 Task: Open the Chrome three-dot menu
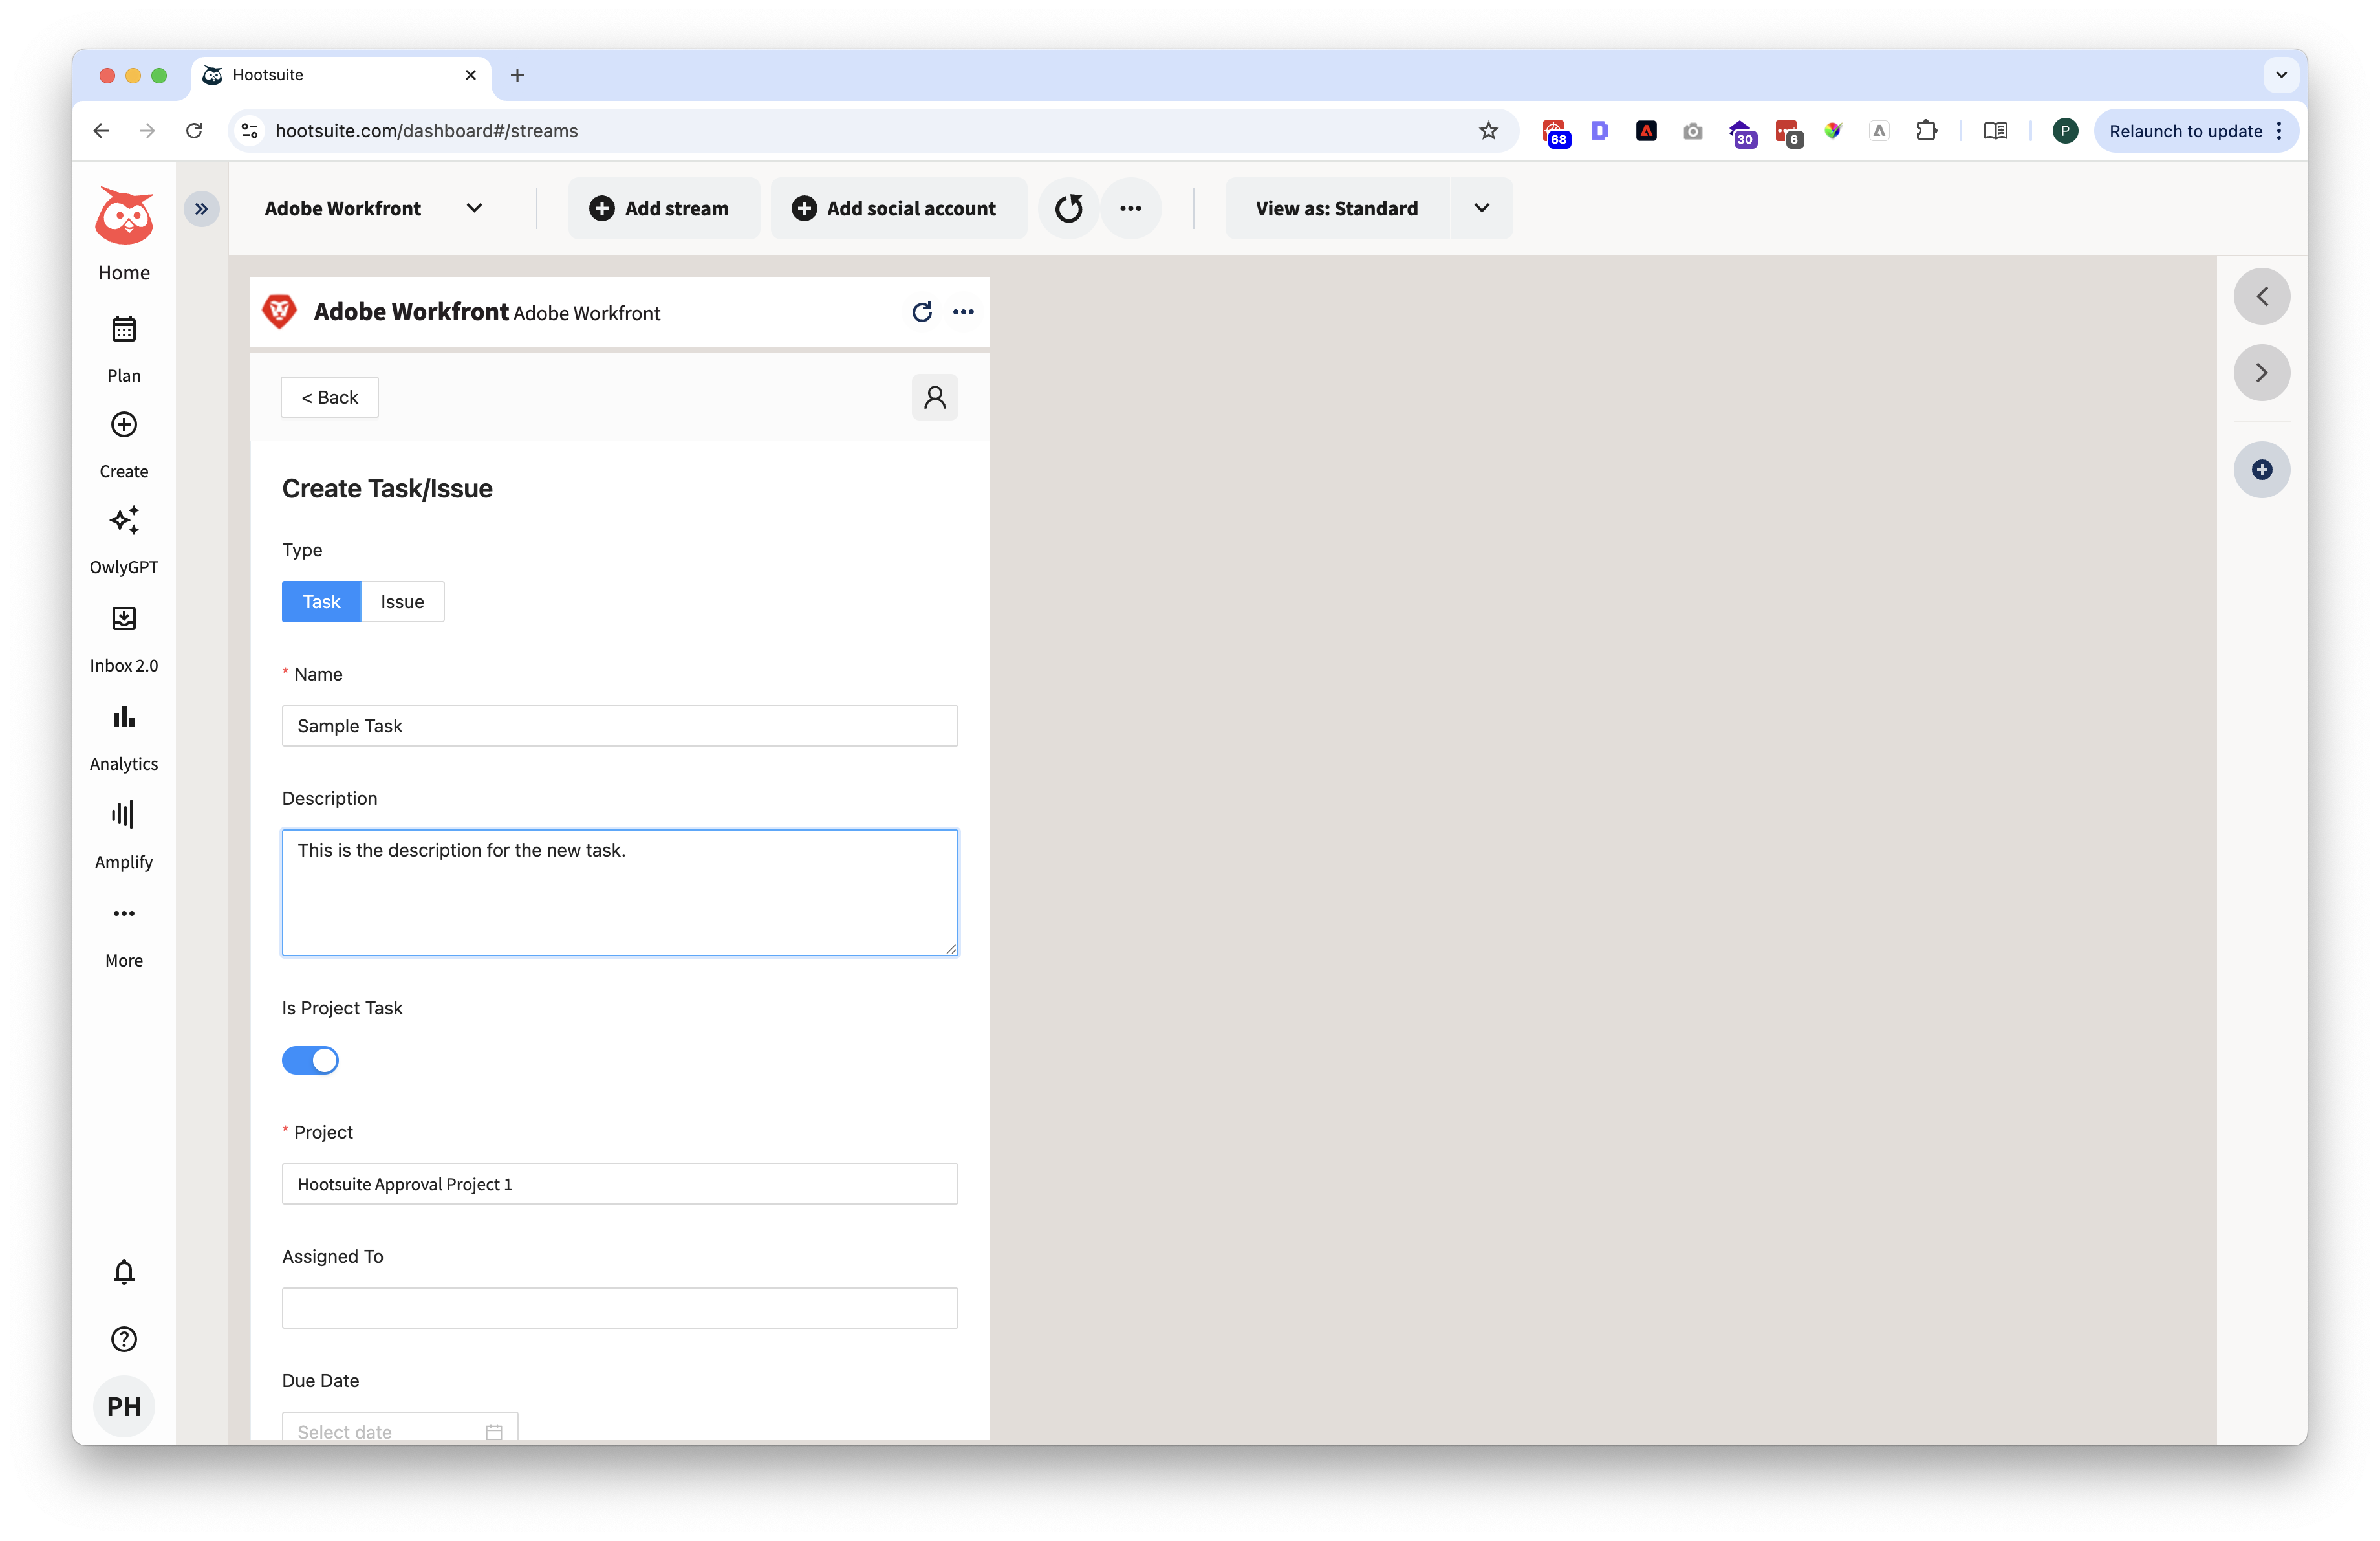click(x=2279, y=131)
